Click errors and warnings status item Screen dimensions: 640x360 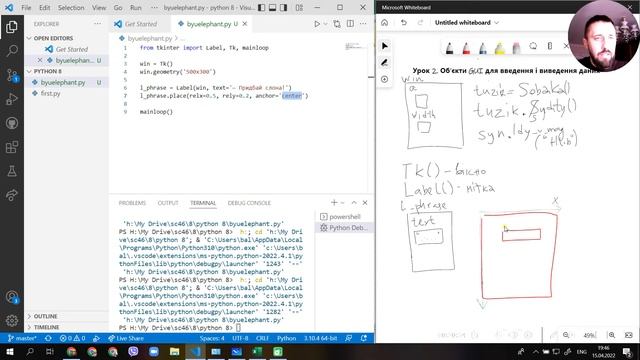tap(72, 338)
